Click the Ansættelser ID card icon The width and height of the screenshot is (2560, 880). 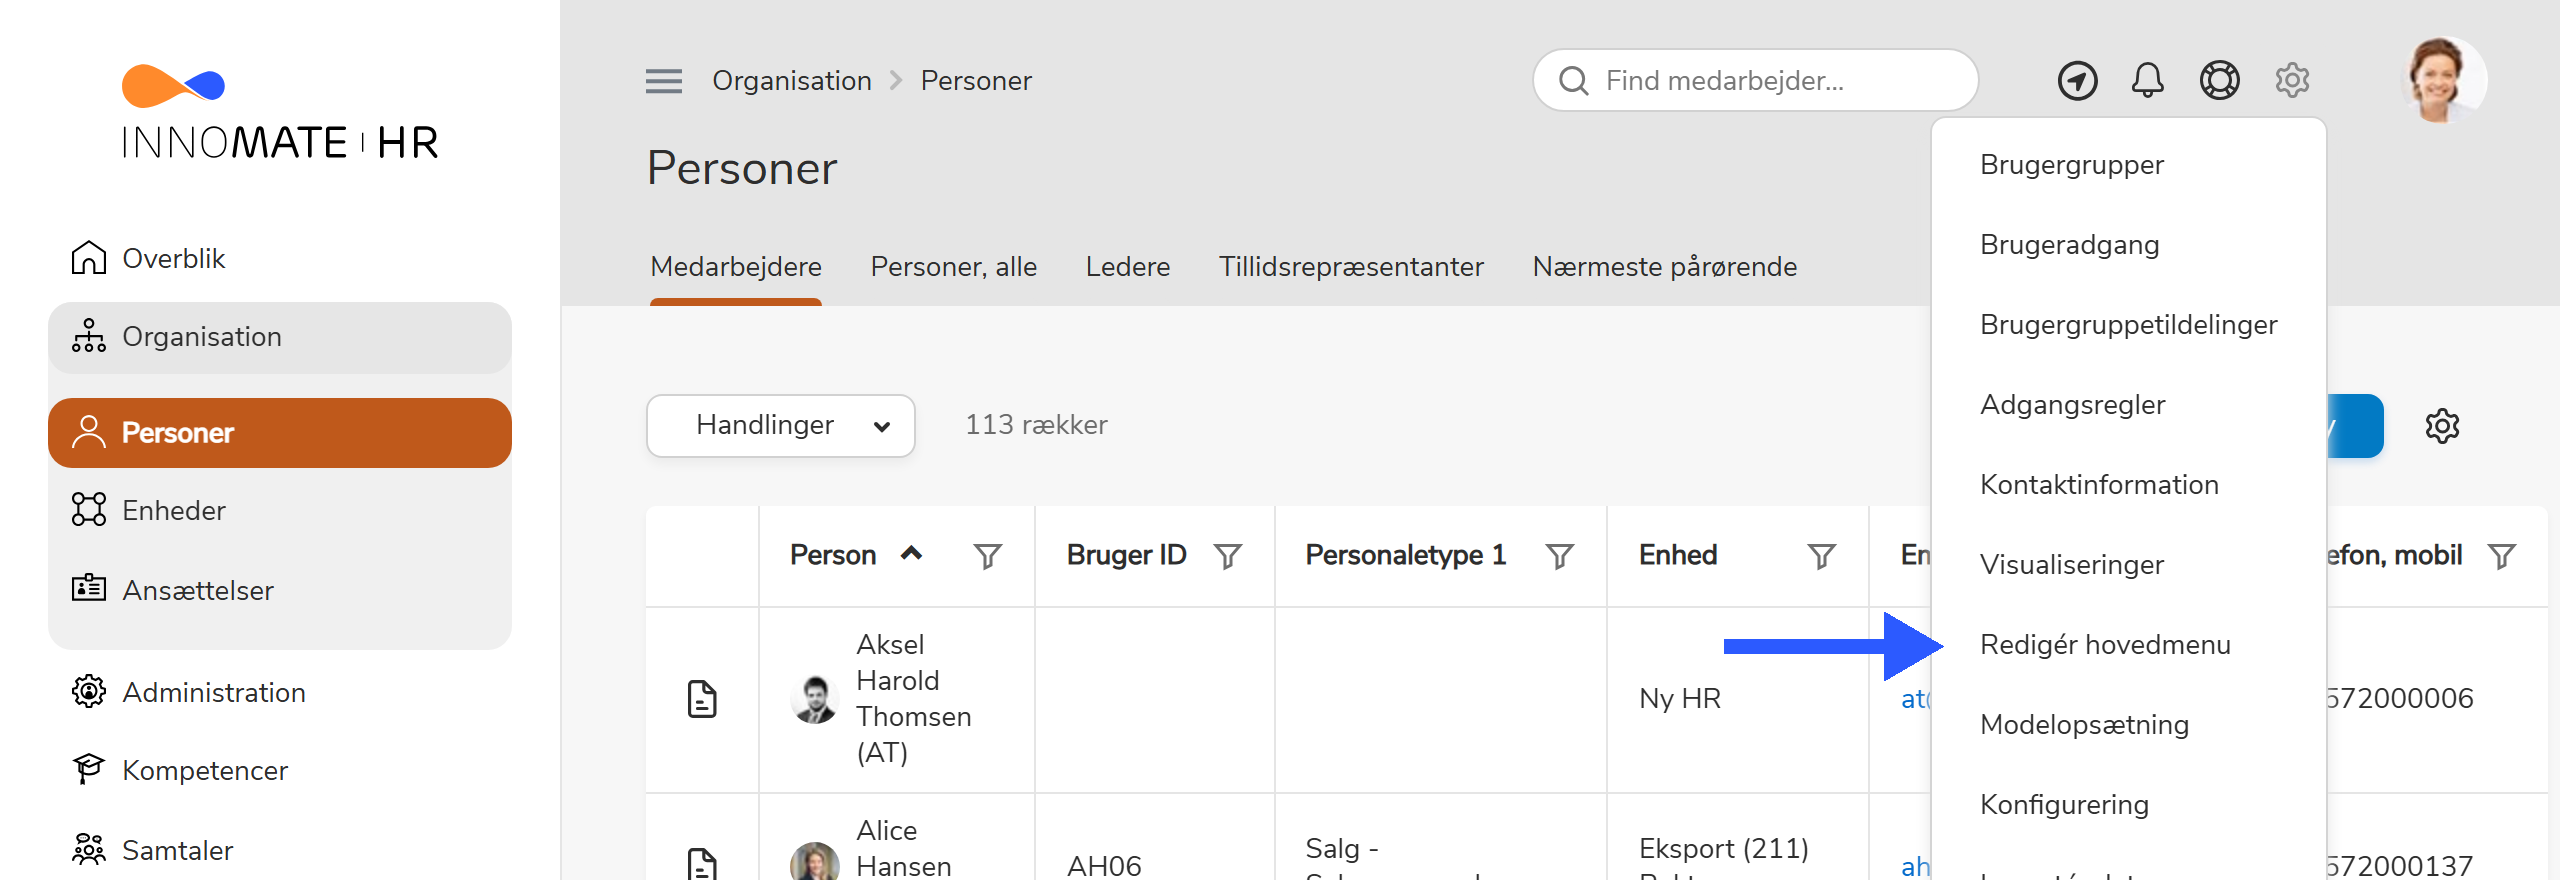click(x=89, y=588)
